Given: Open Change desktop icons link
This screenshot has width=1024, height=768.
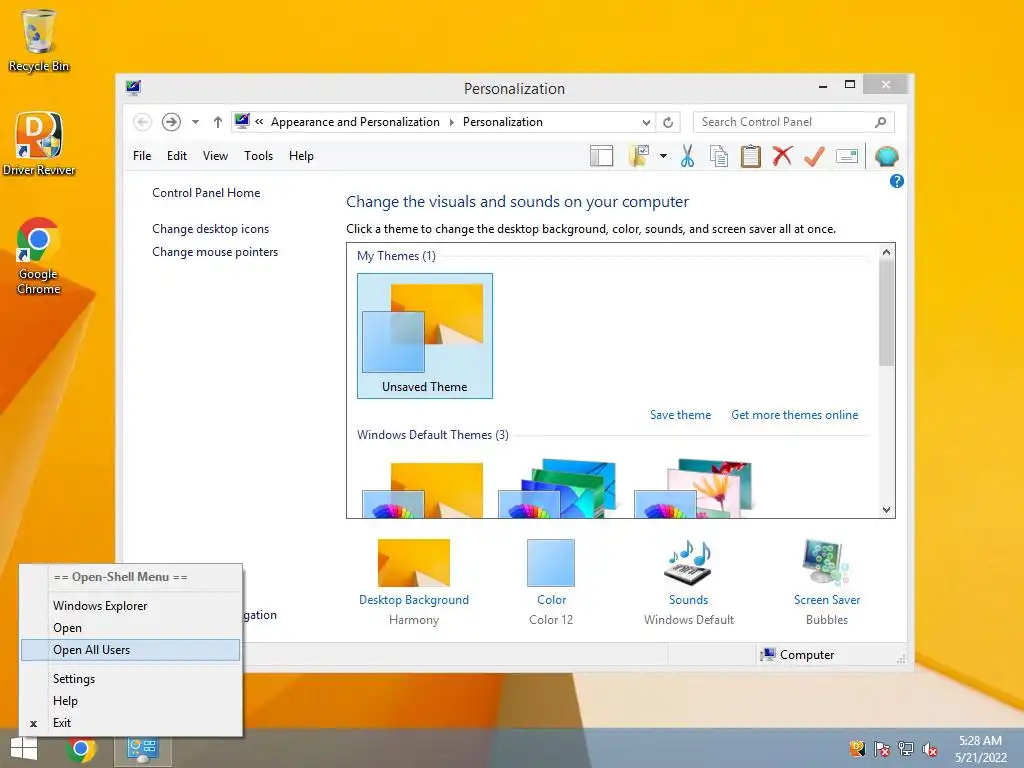Looking at the screenshot, I should tap(210, 229).
